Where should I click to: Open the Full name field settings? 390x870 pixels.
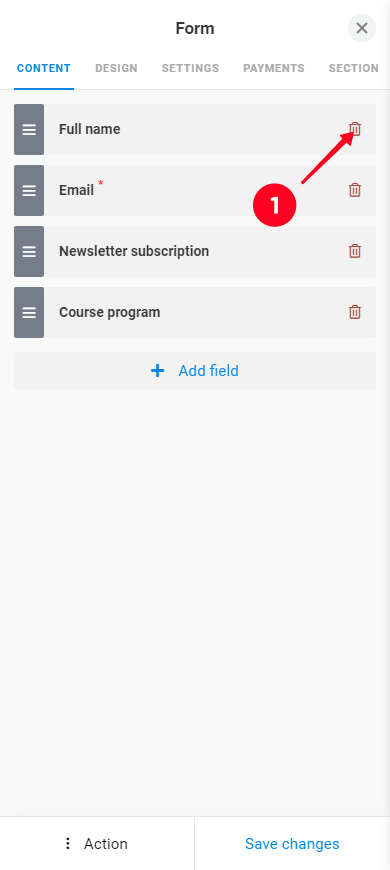[195, 129]
